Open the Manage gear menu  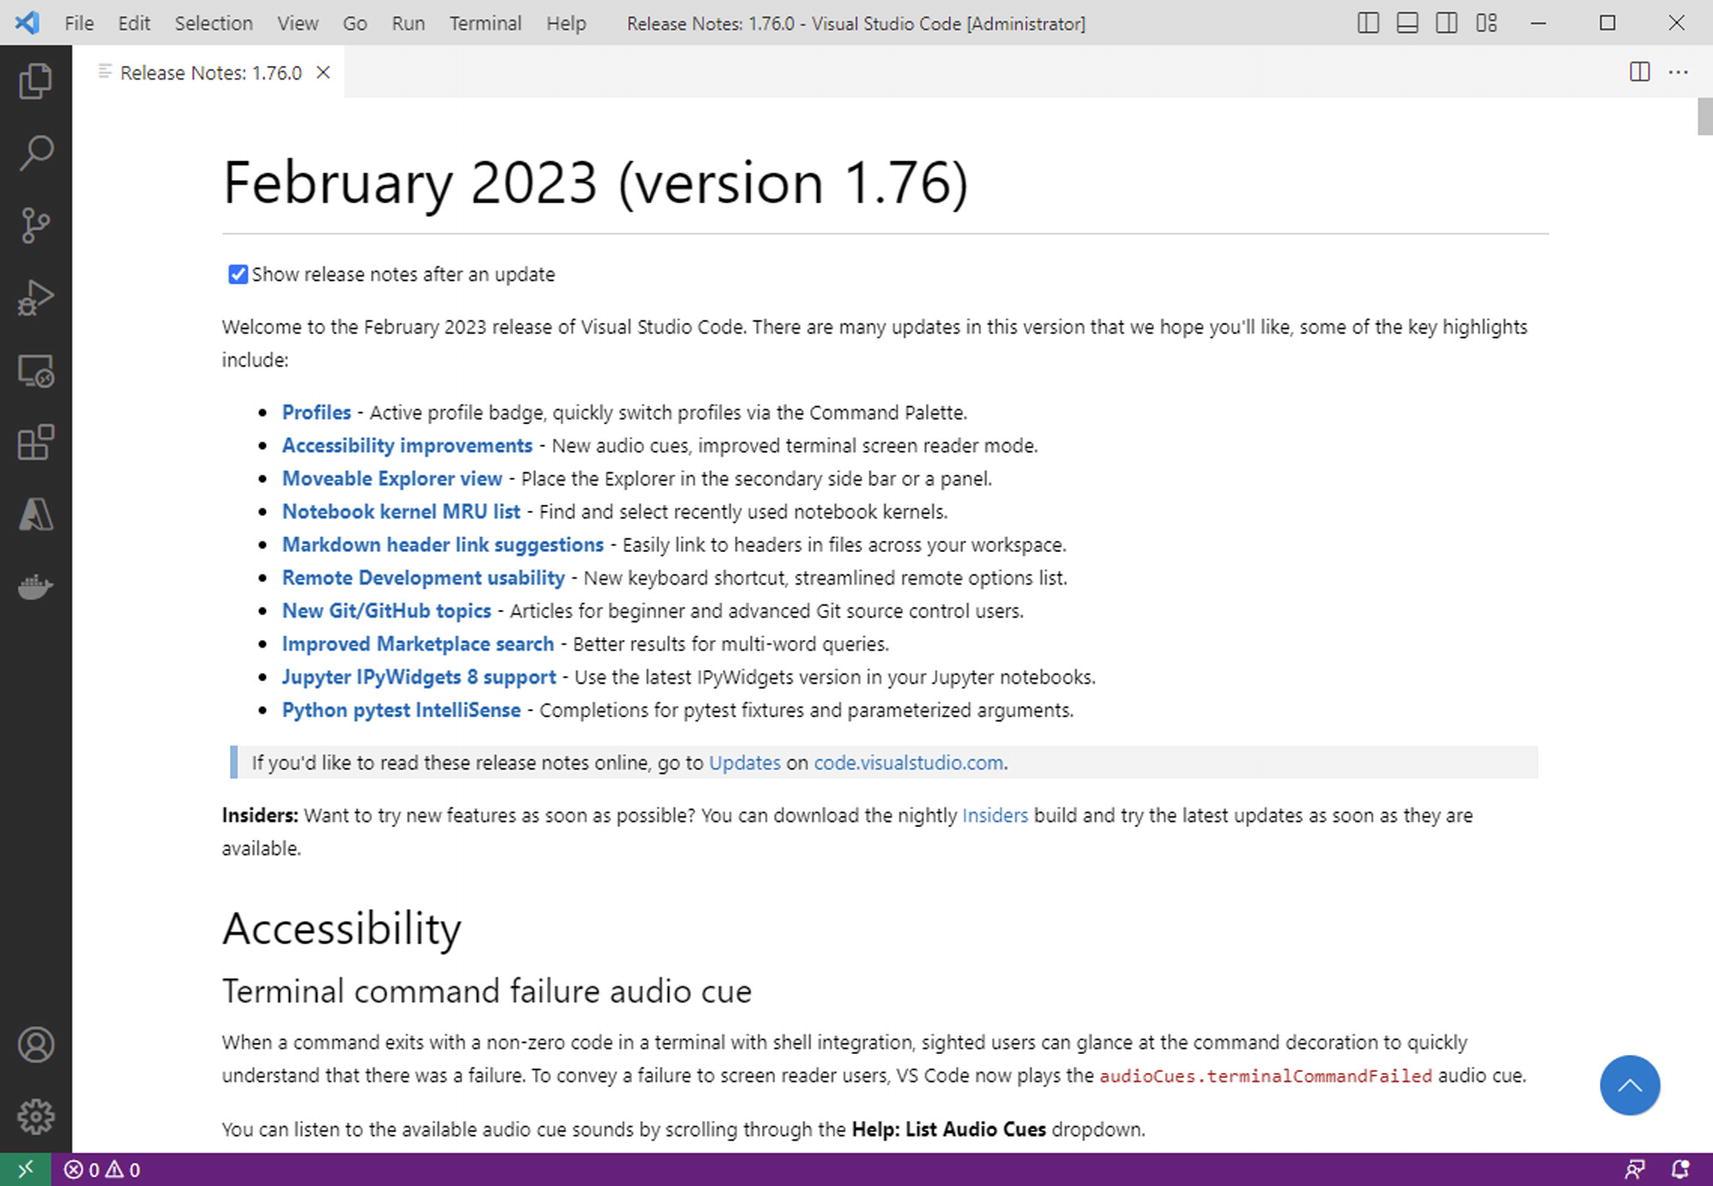(x=36, y=1116)
